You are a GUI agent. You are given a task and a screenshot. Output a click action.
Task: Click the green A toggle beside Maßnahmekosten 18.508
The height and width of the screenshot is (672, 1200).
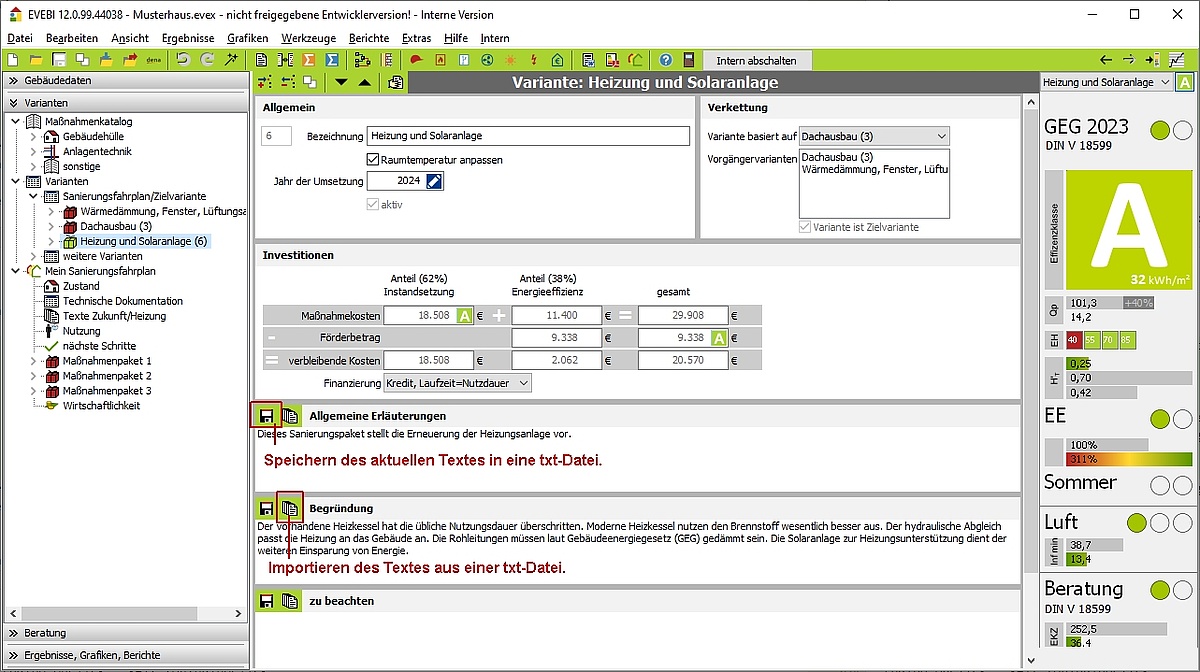pyautogui.click(x=465, y=316)
